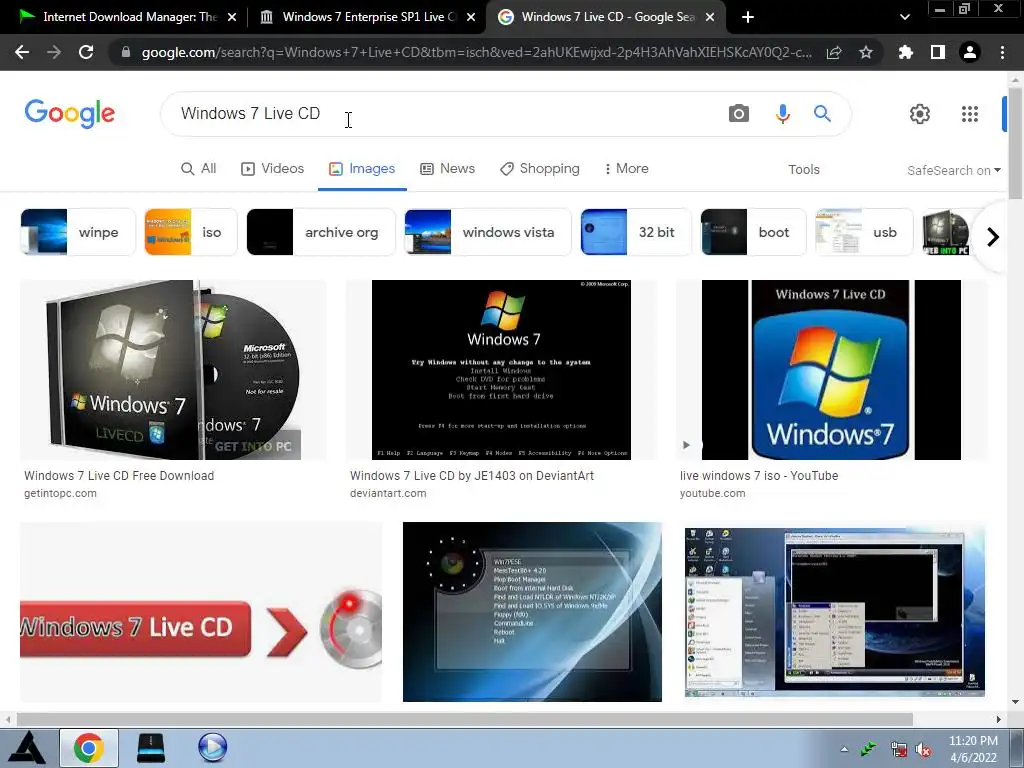Go to the Google logo homepage

click(x=70, y=114)
